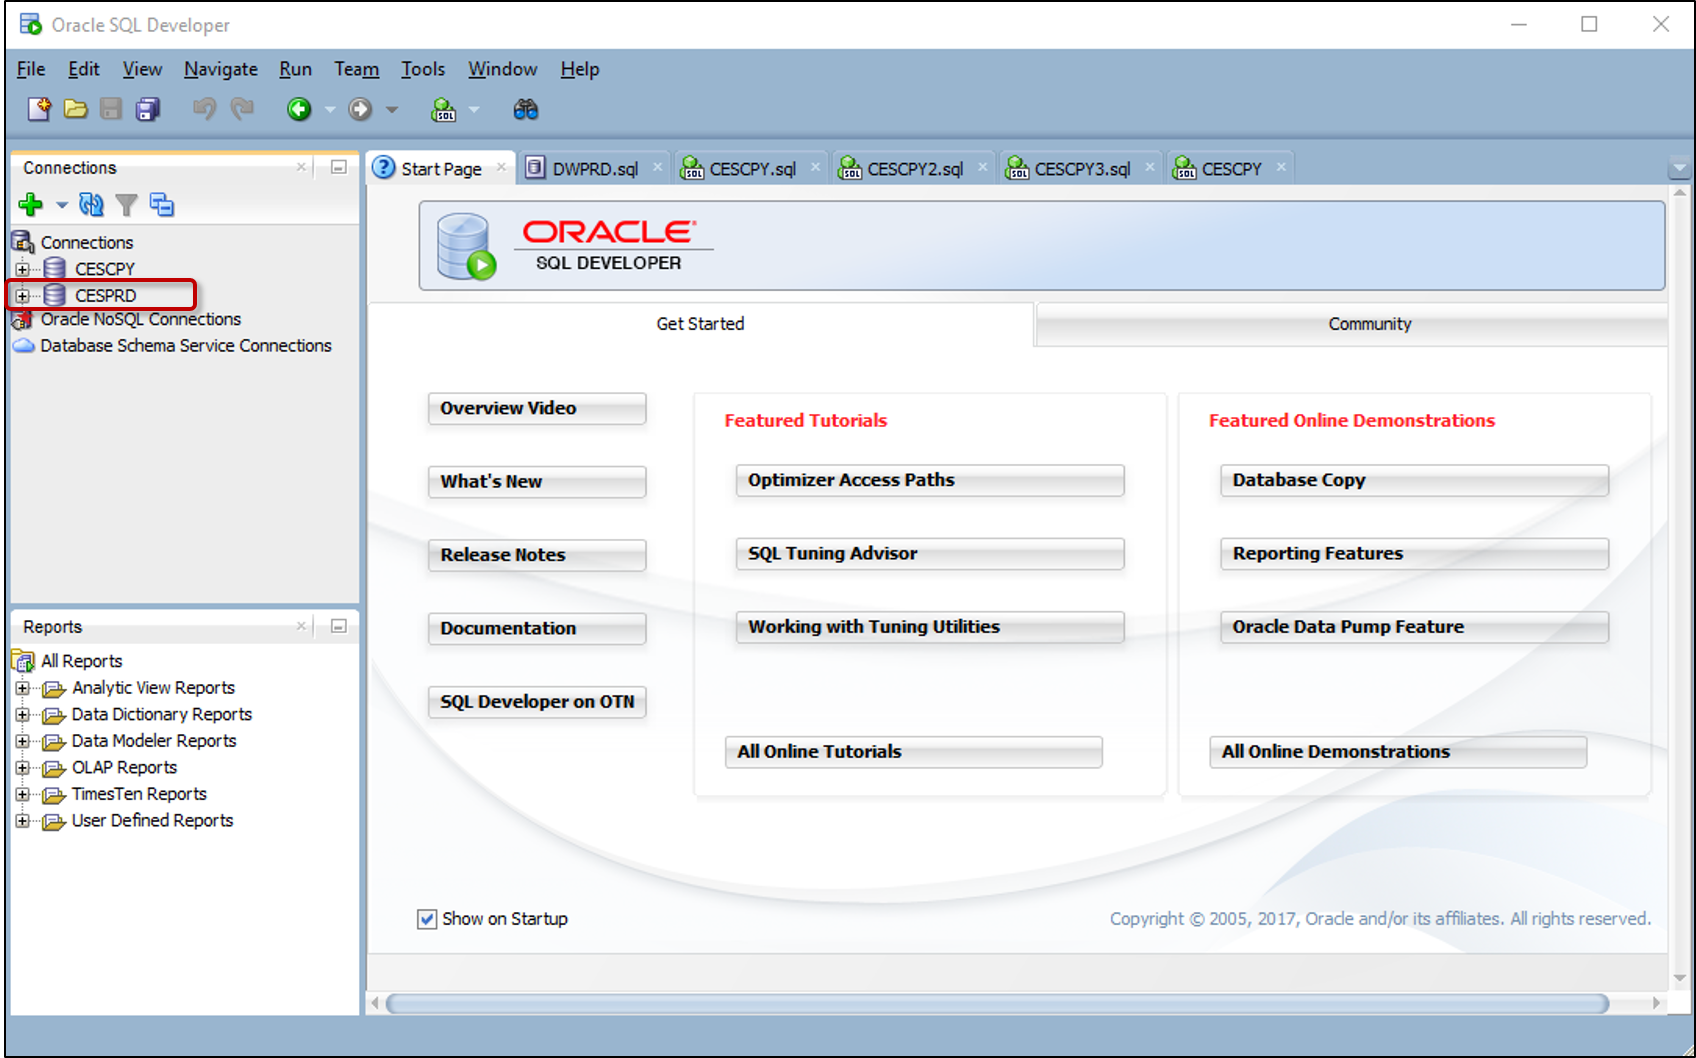Click the Filter funnel icon in Connections
This screenshot has height=1058, width=1696.
(126, 205)
